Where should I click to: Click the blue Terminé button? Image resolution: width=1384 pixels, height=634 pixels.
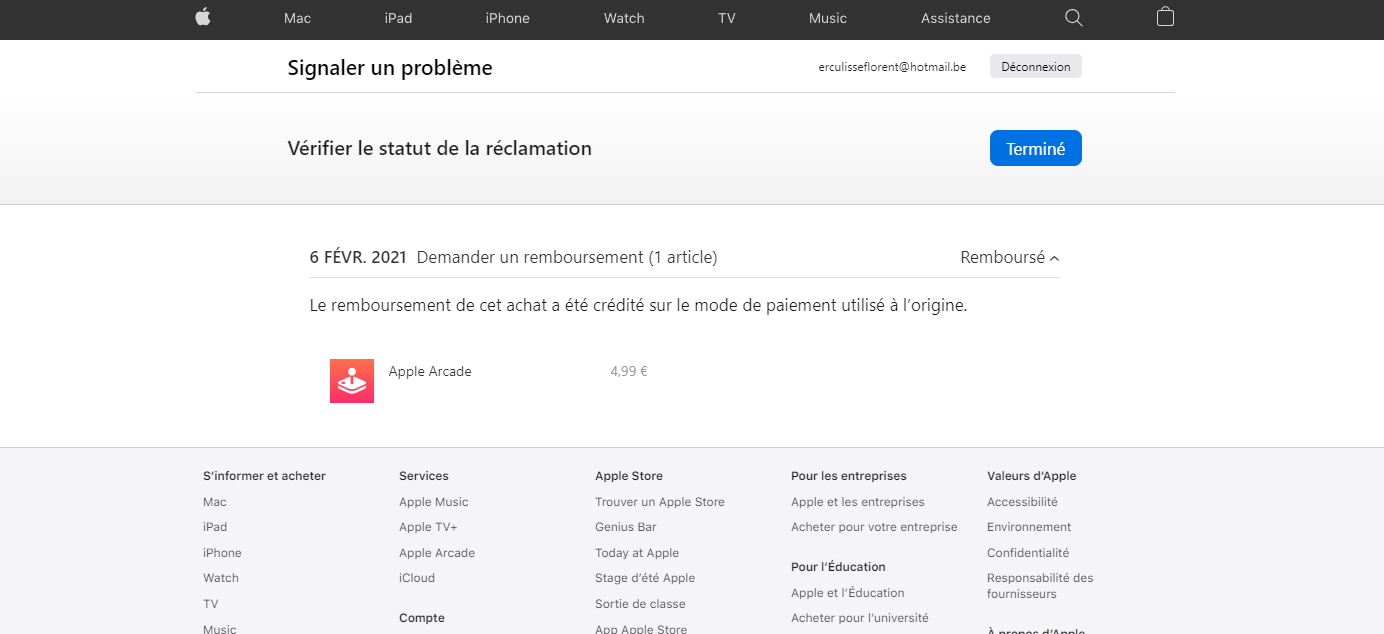(x=1036, y=149)
